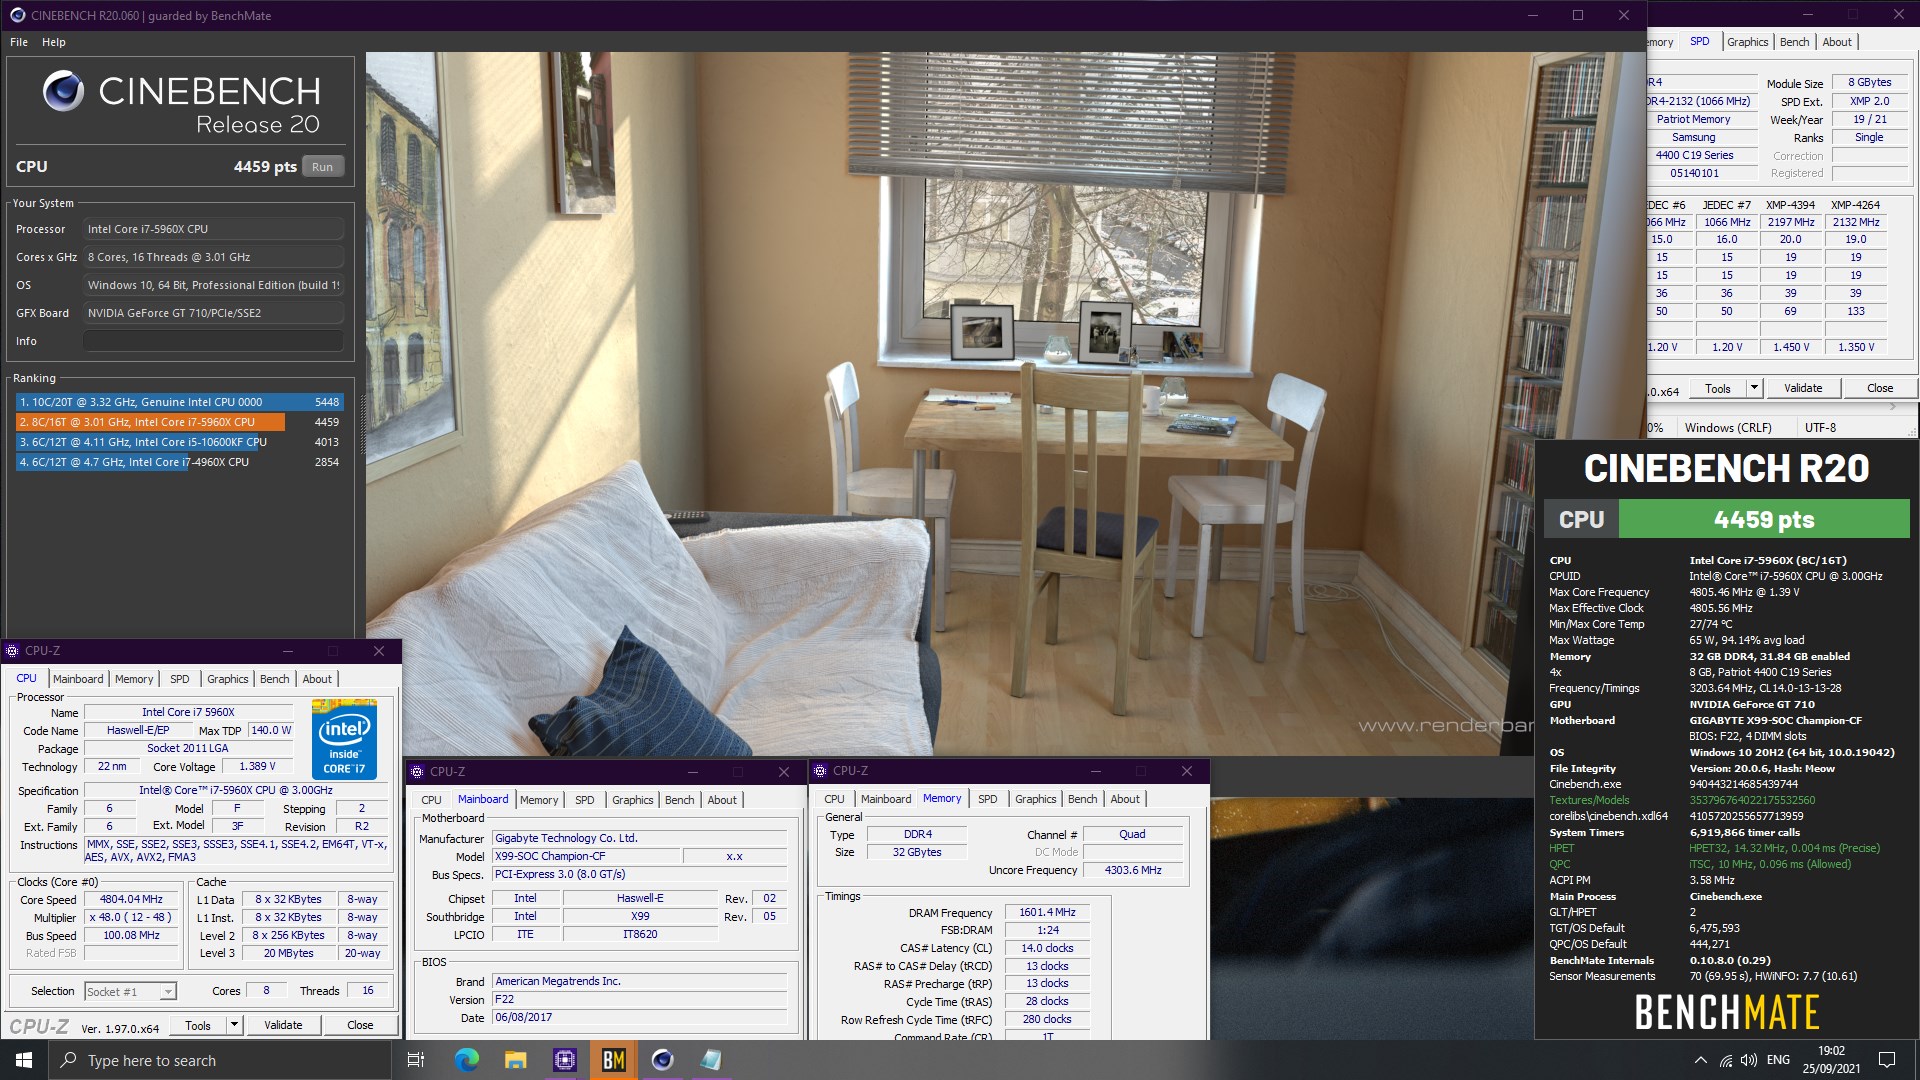Expand the Socket #1 selection dropdown
This screenshot has height=1080, width=1920.
pyautogui.click(x=168, y=992)
